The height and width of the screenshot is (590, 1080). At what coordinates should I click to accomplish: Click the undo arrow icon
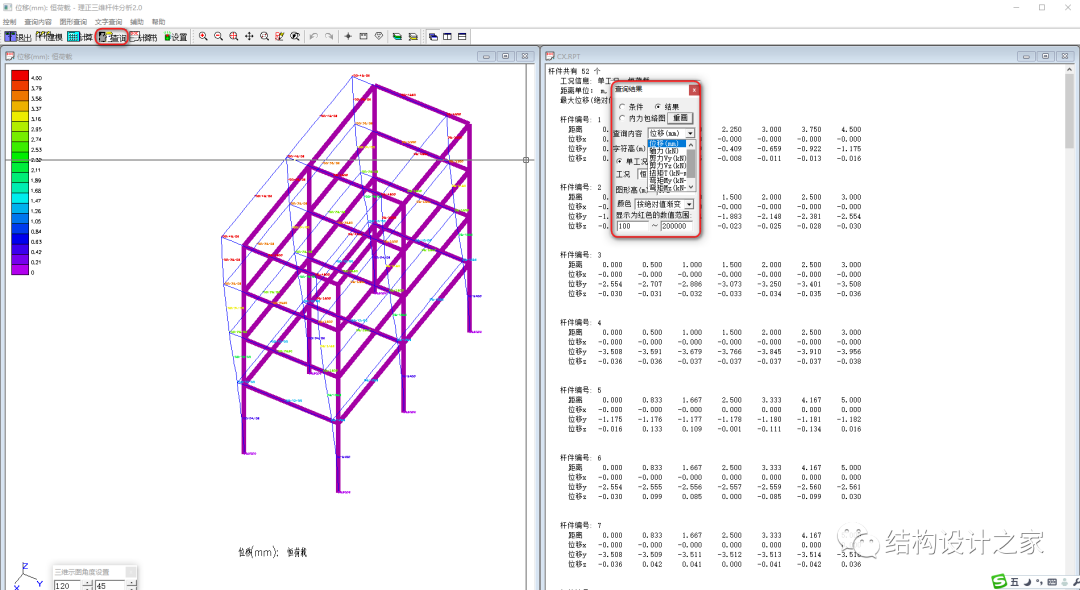[x=313, y=36]
